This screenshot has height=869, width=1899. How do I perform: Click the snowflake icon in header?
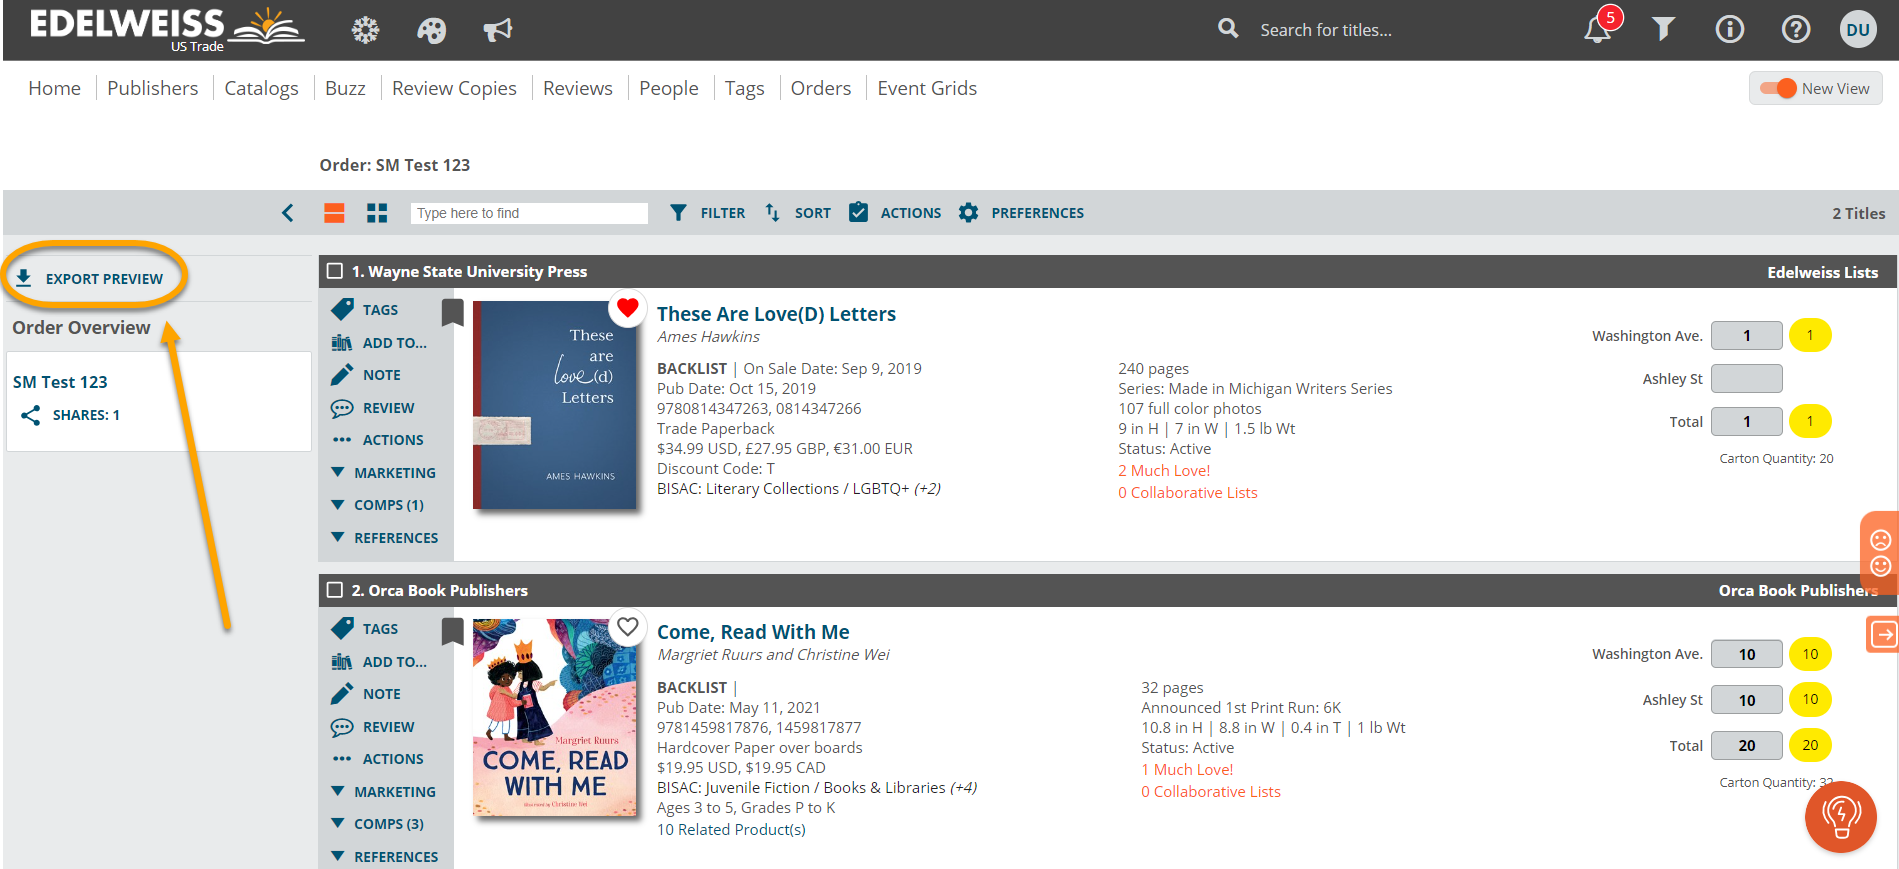point(365,30)
